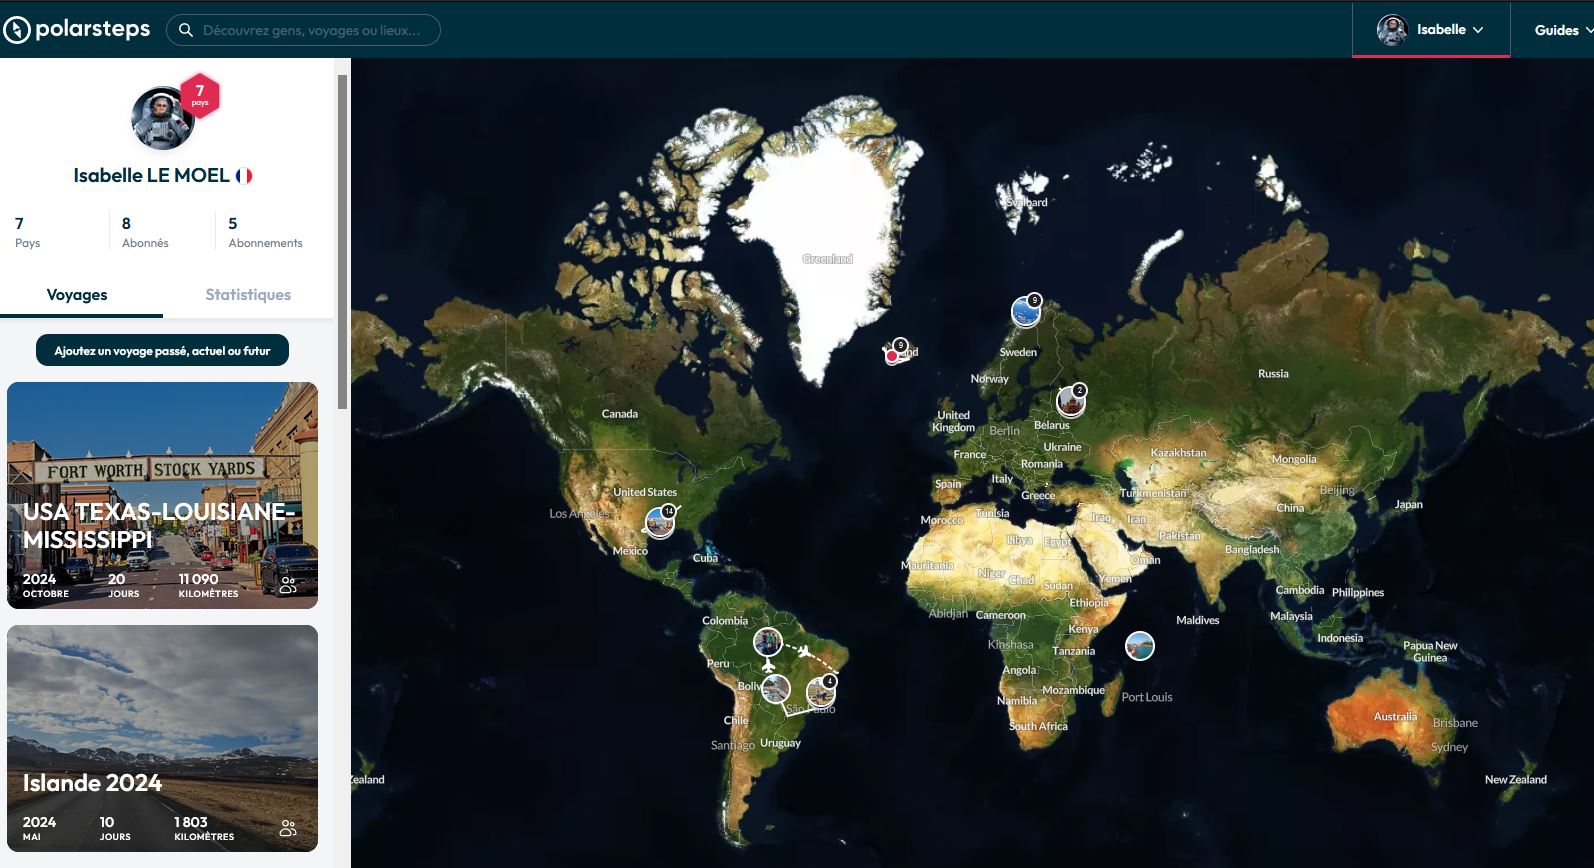Open the photo marker over Bolivia
This screenshot has width=1594, height=868.
[x=776, y=689]
